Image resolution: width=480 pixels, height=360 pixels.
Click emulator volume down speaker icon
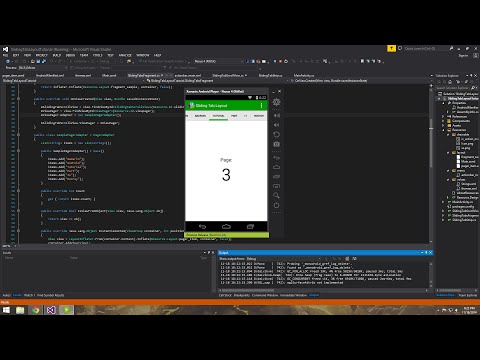[x=277, y=125]
